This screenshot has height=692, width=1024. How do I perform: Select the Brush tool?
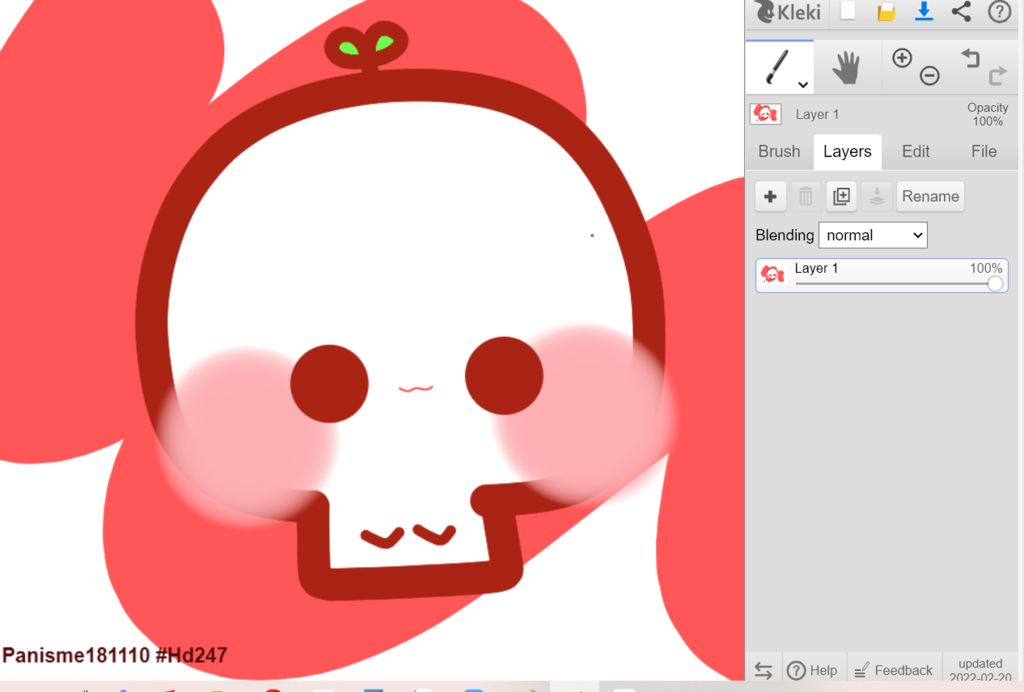[x=780, y=67]
